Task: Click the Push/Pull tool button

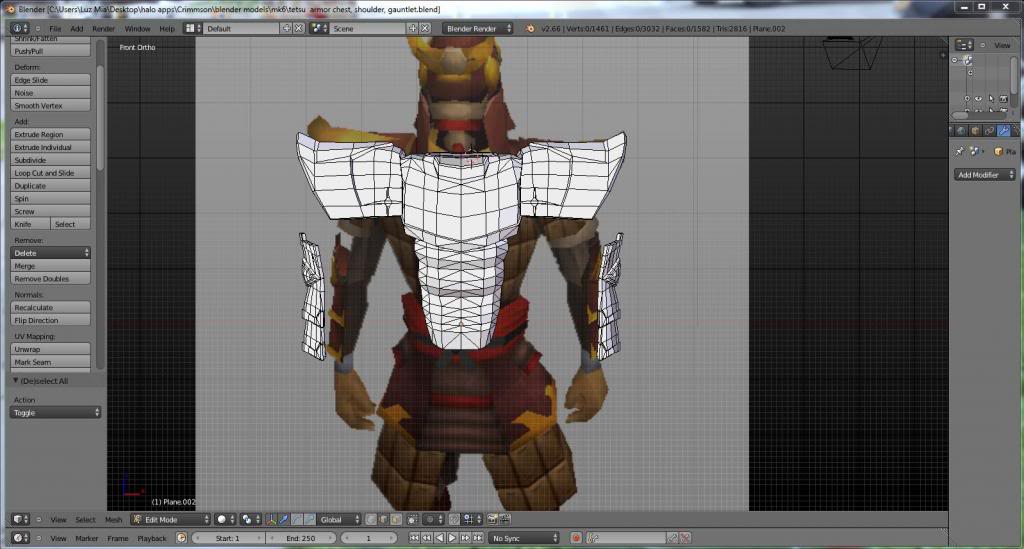Action: click(50, 51)
